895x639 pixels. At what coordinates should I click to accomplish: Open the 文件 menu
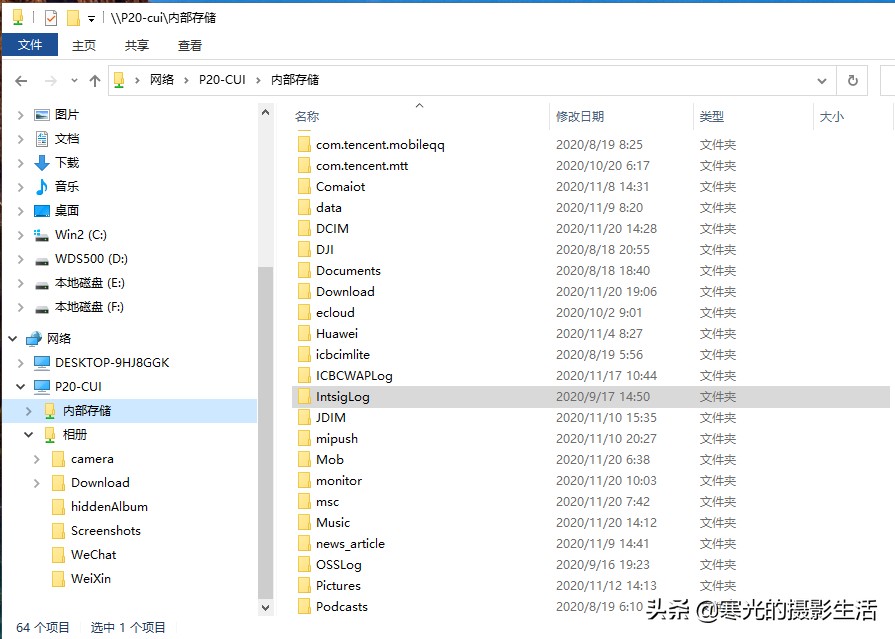coord(30,45)
